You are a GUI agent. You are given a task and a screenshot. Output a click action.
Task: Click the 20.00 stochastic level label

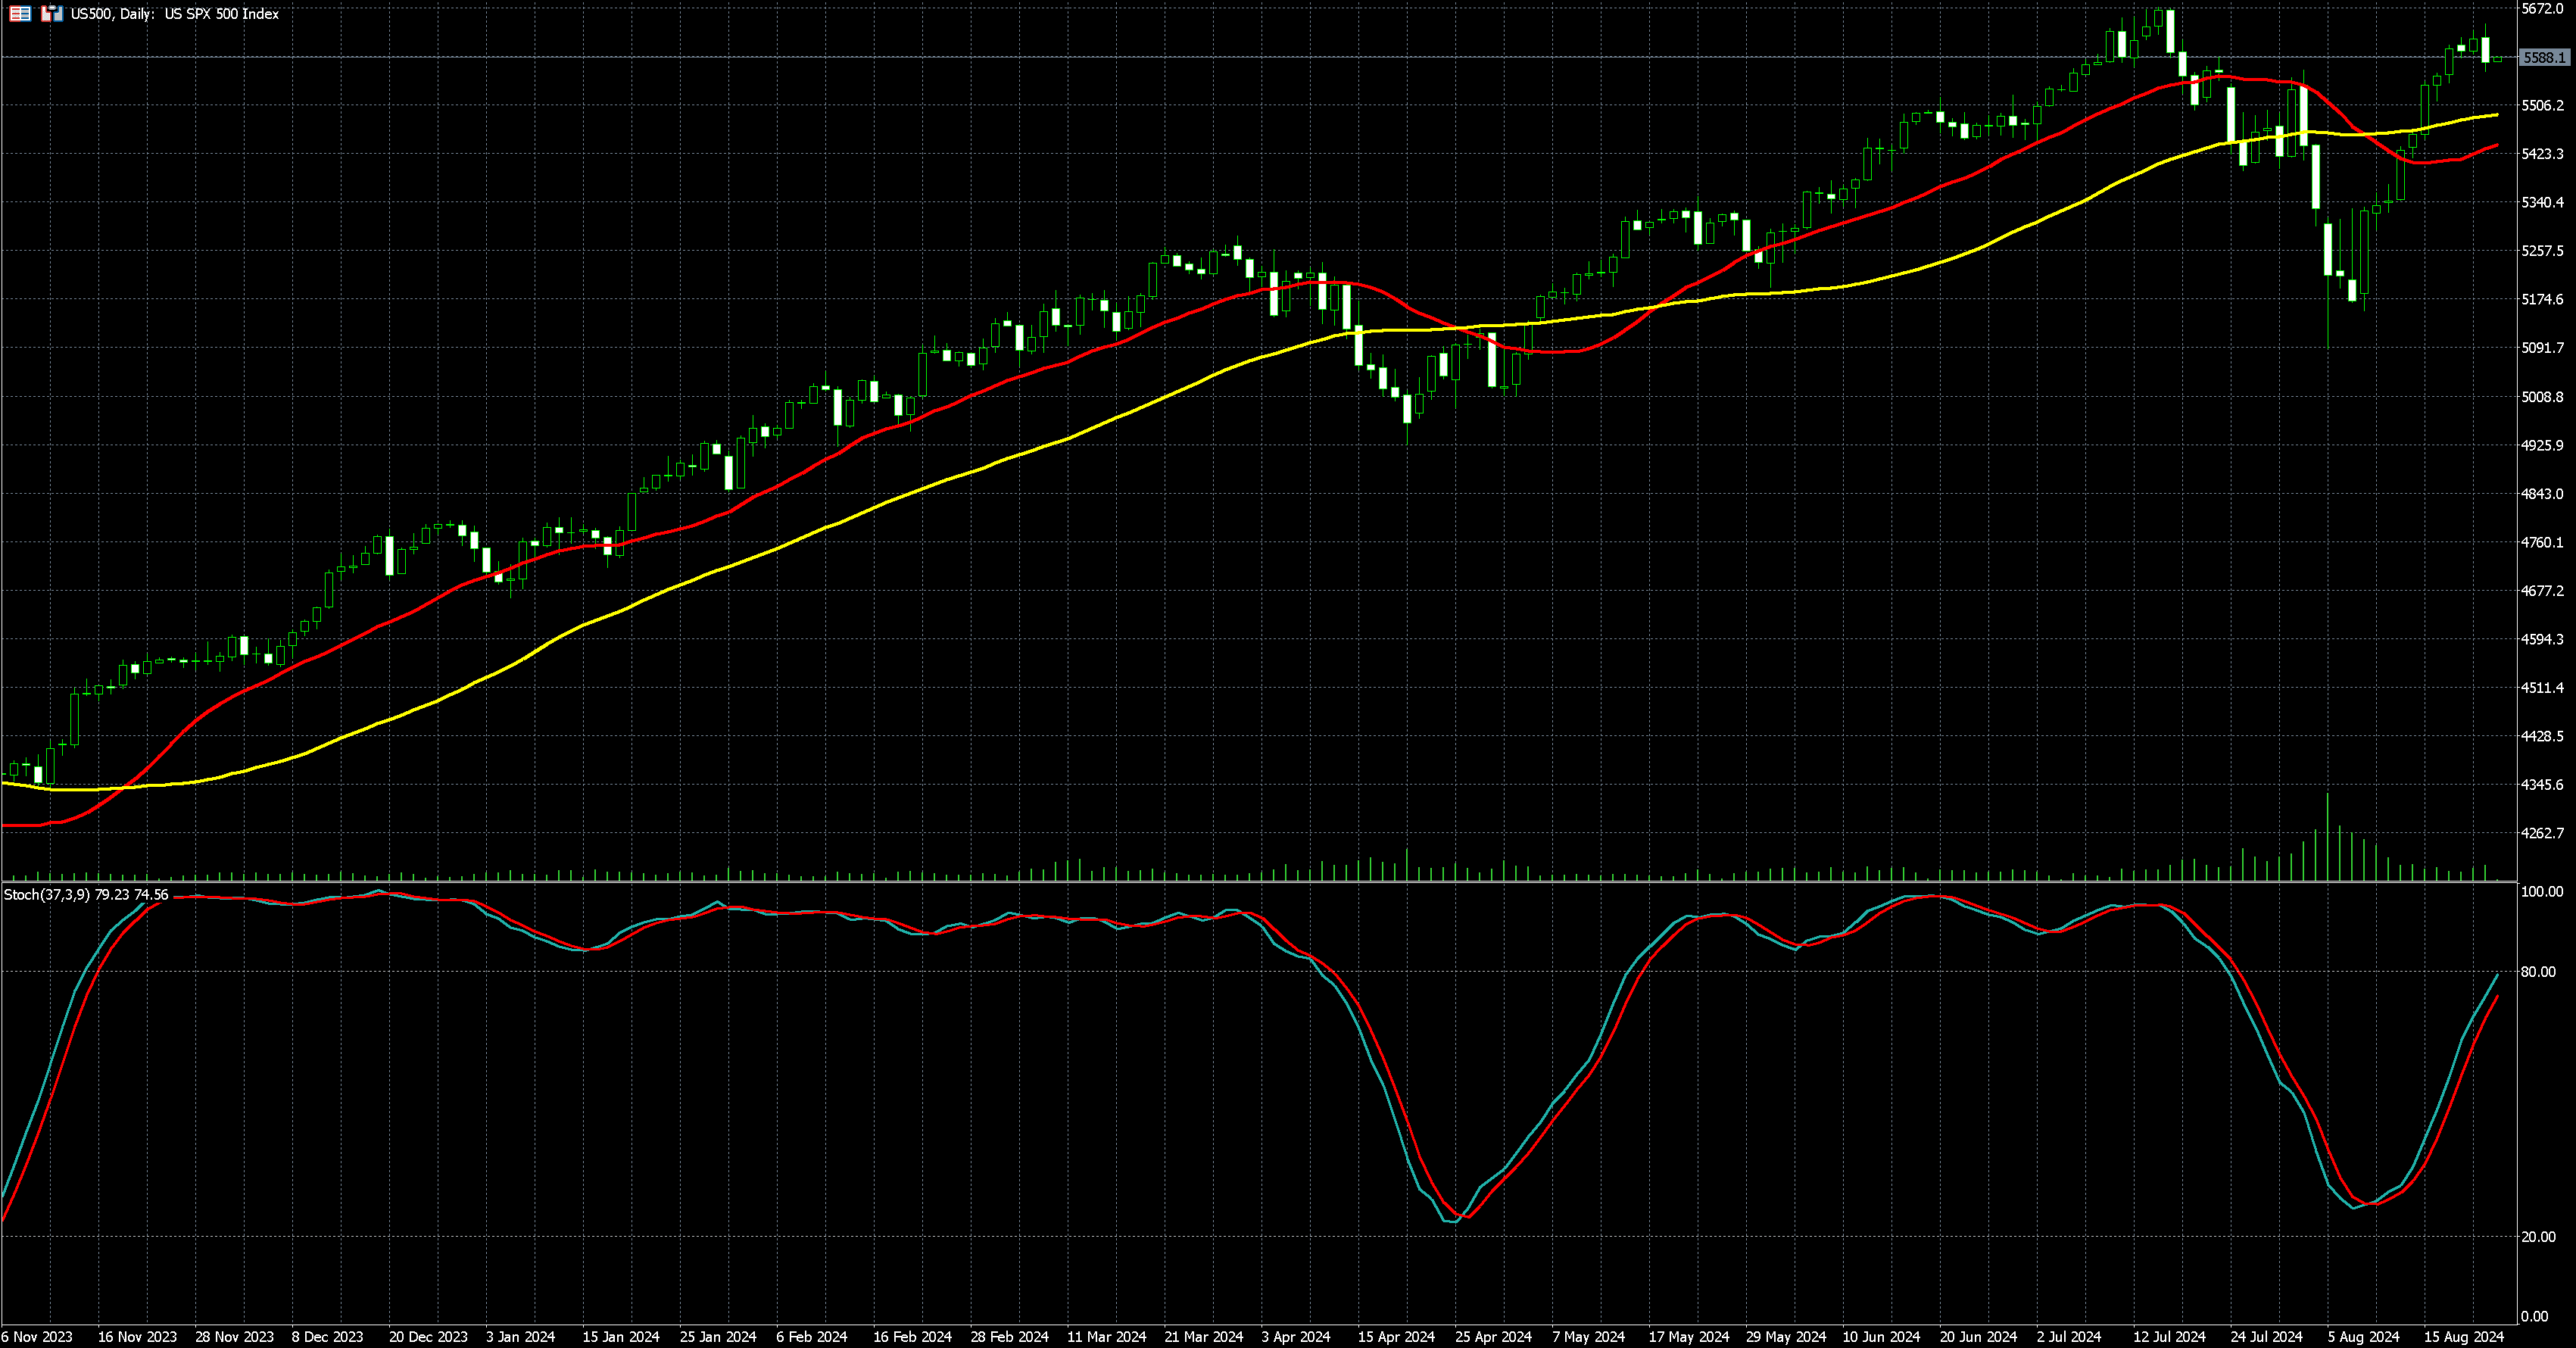pyautogui.click(x=2538, y=1237)
